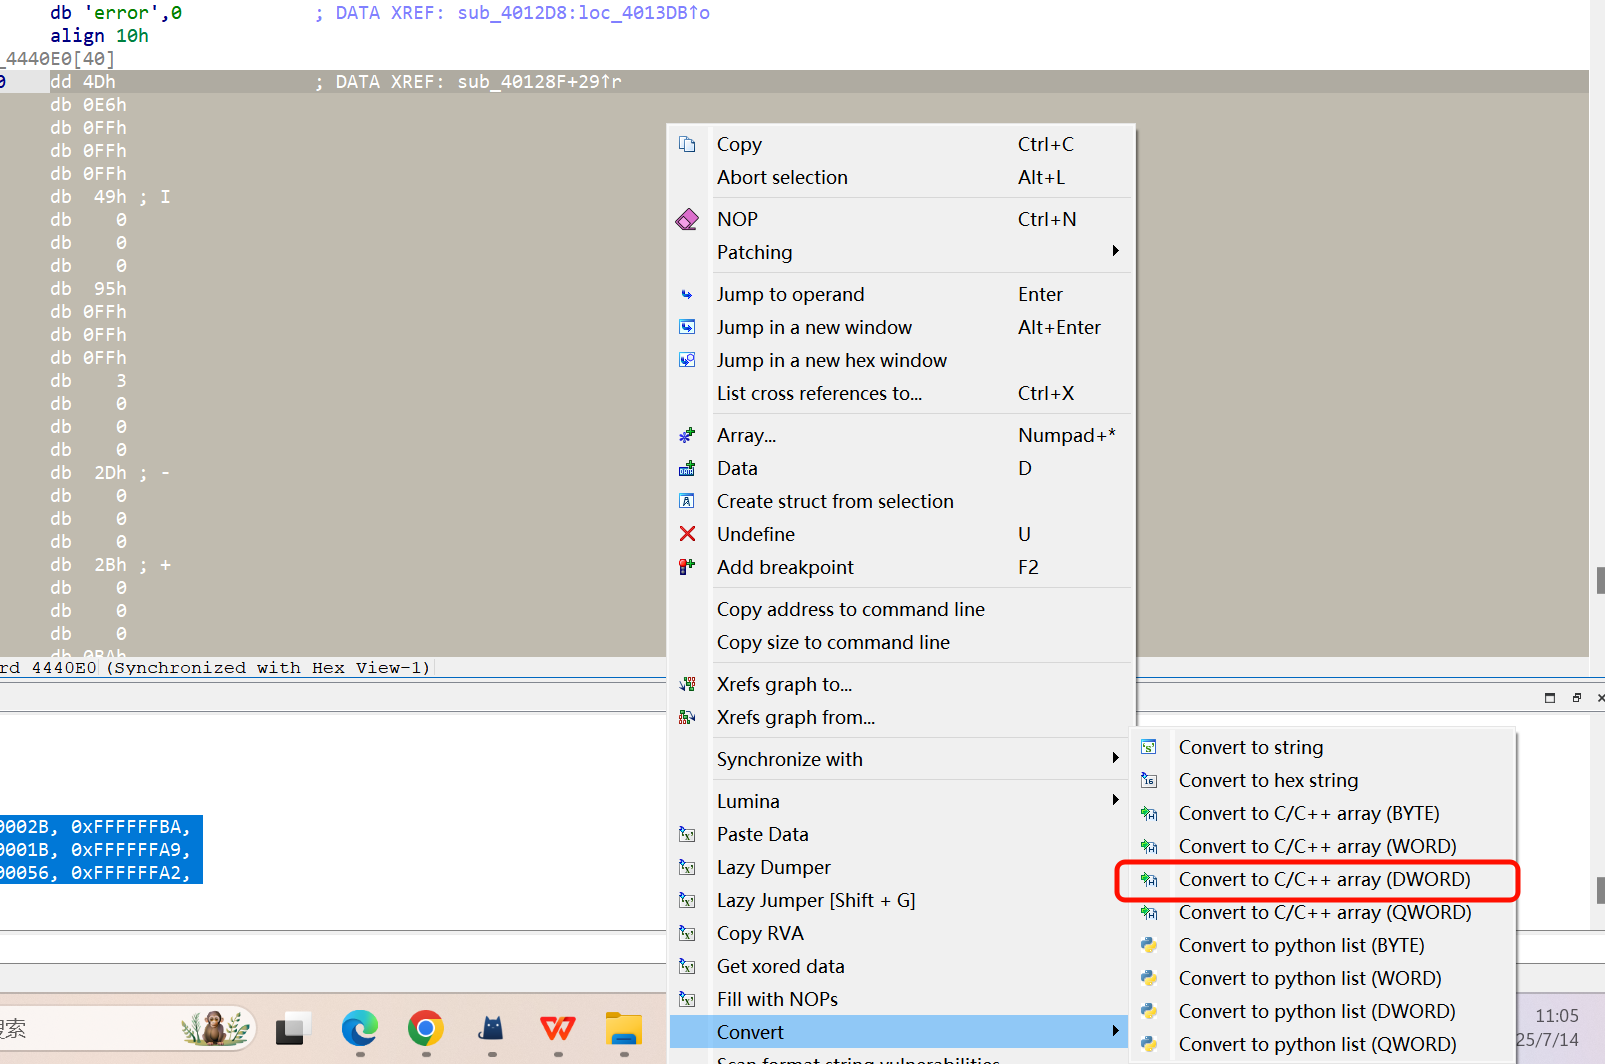The width and height of the screenshot is (1605, 1064).
Task: Click the 'dd 4Dh' disassembly line
Action: (x=83, y=82)
